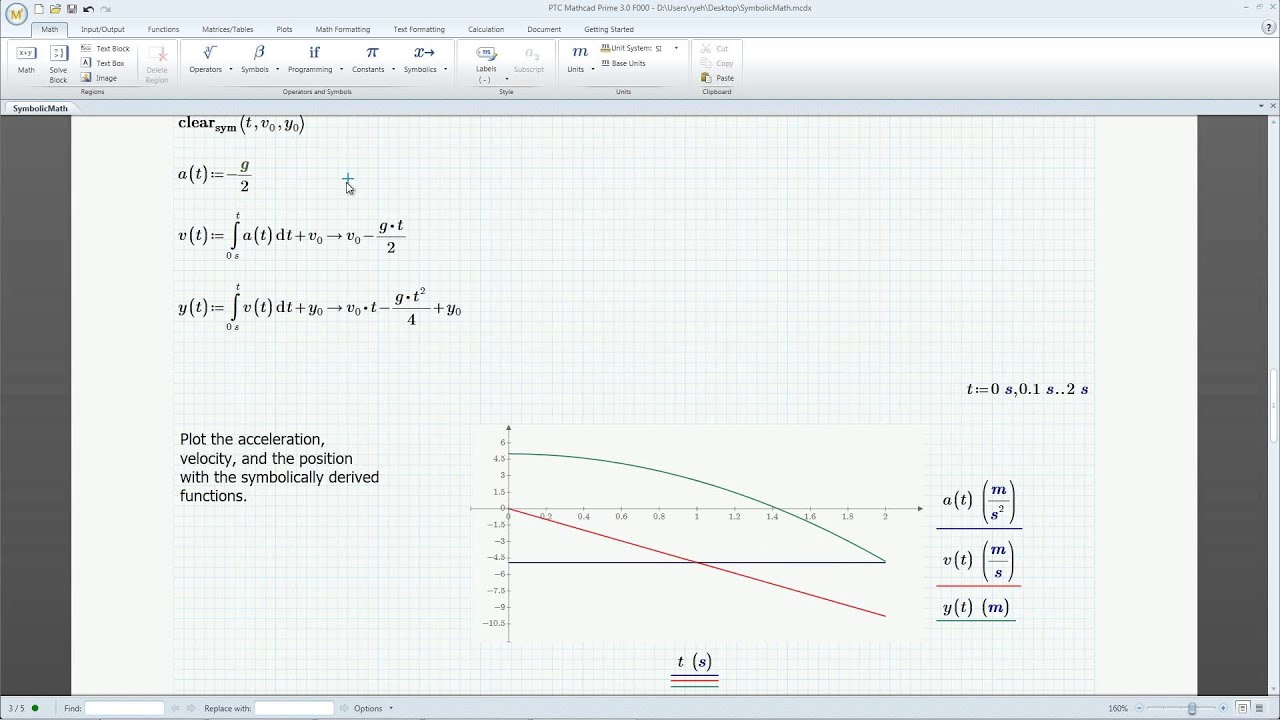Click the Replace with input field
This screenshot has height=720, width=1280.
coord(294,708)
